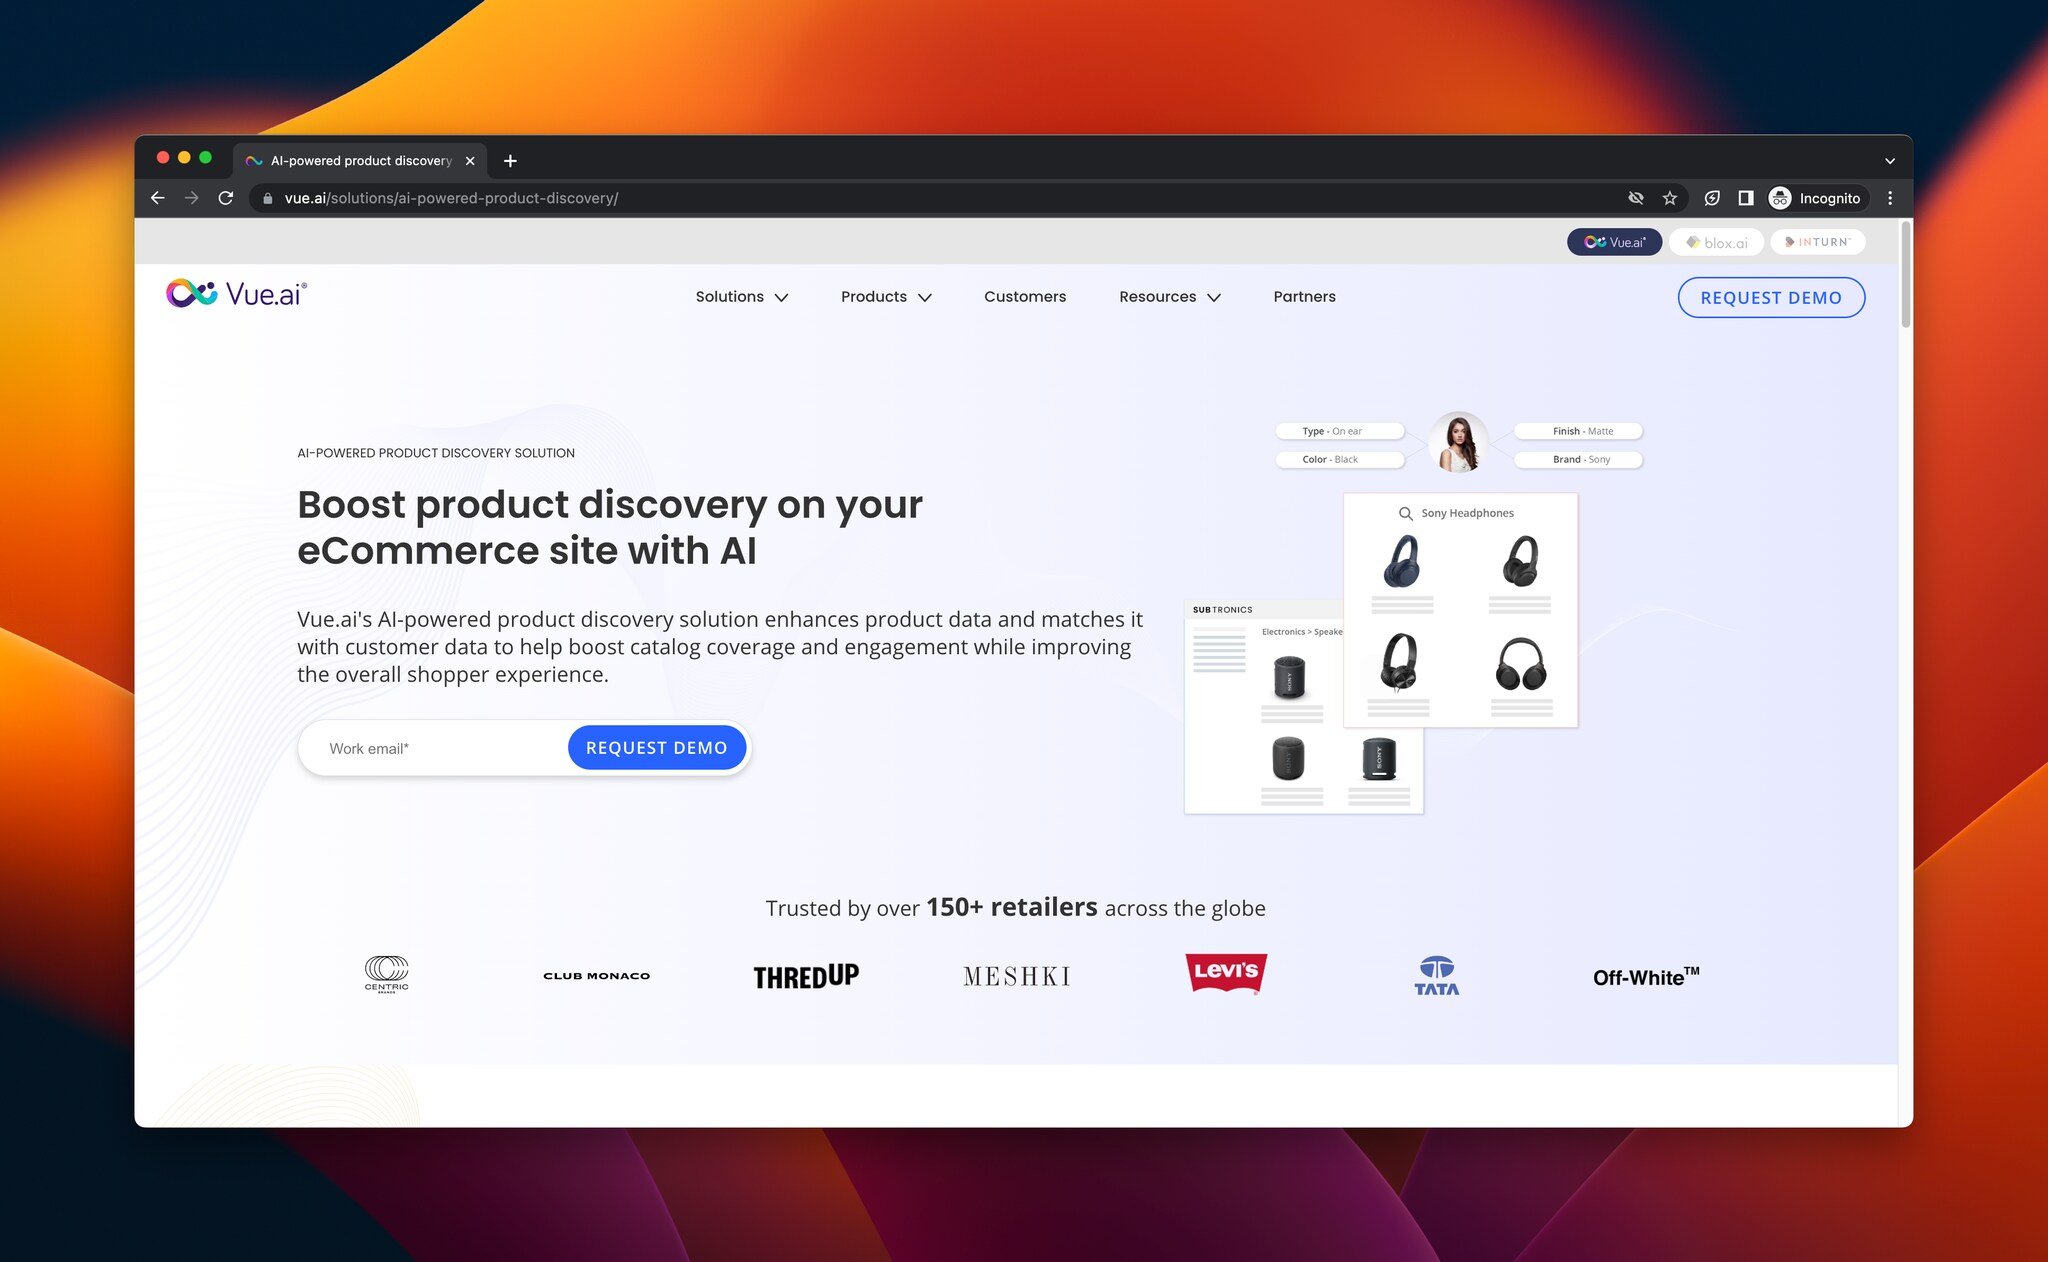
Task: Expand the Solutions navigation dropdown
Action: tap(739, 295)
